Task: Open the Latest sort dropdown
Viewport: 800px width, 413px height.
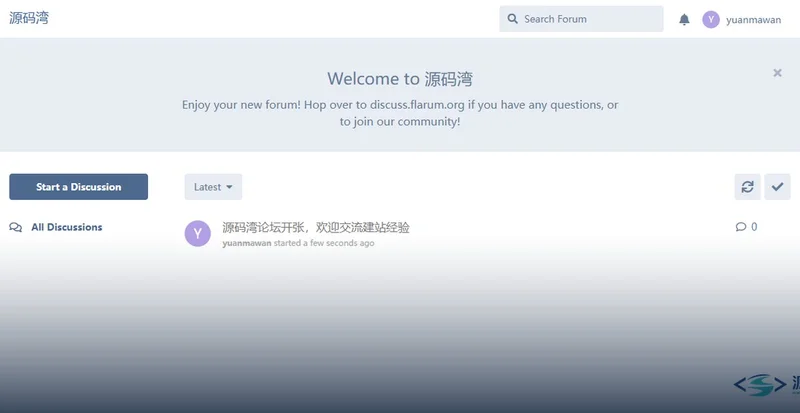Action: [213, 187]
